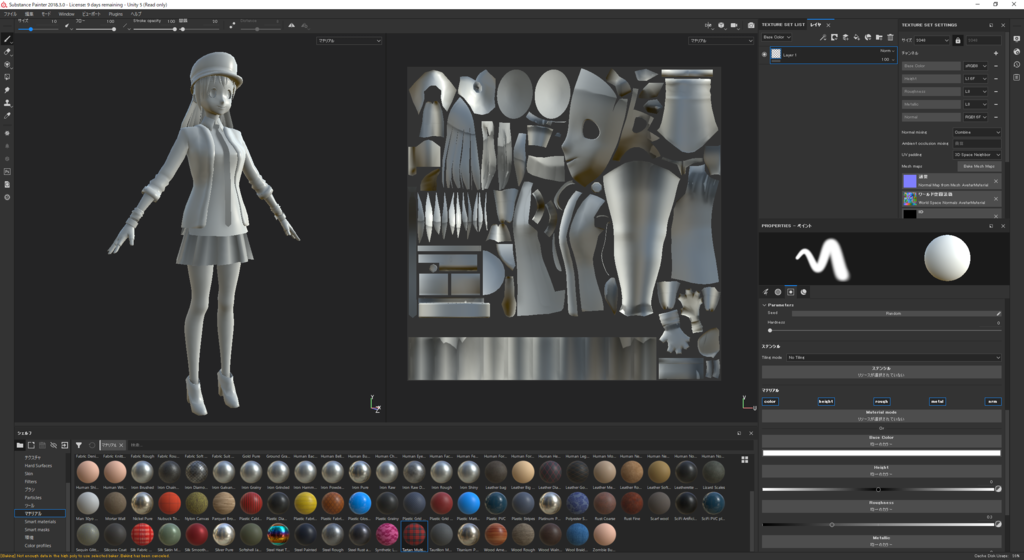Open Base Color sRGB8 format dropdown
Screen dimensions: 1024x560
pos(976,66)
